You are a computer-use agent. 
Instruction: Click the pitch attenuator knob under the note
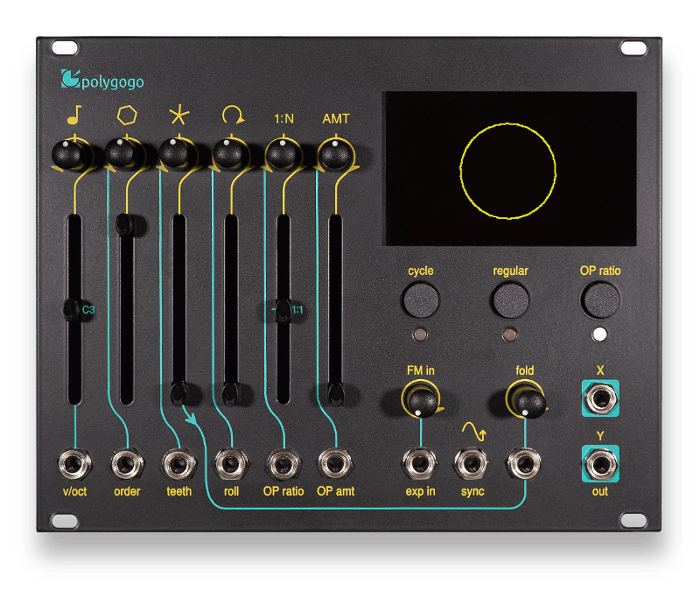[x=68, y=155]
